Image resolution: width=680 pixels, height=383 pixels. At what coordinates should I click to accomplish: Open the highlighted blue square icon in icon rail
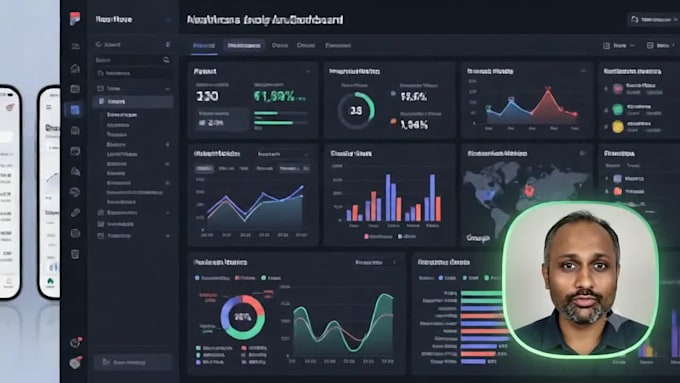[x=75, y=110]
